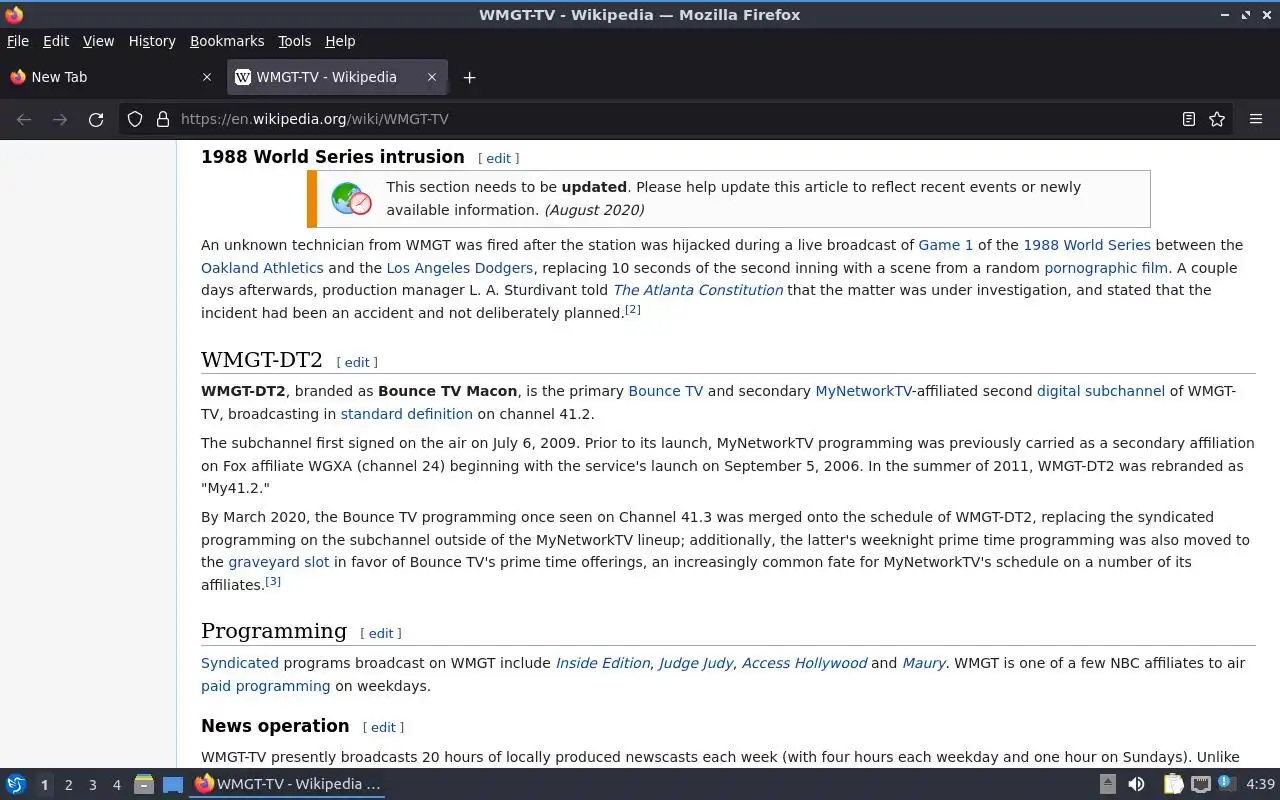Open the History menu

[152, 41]
